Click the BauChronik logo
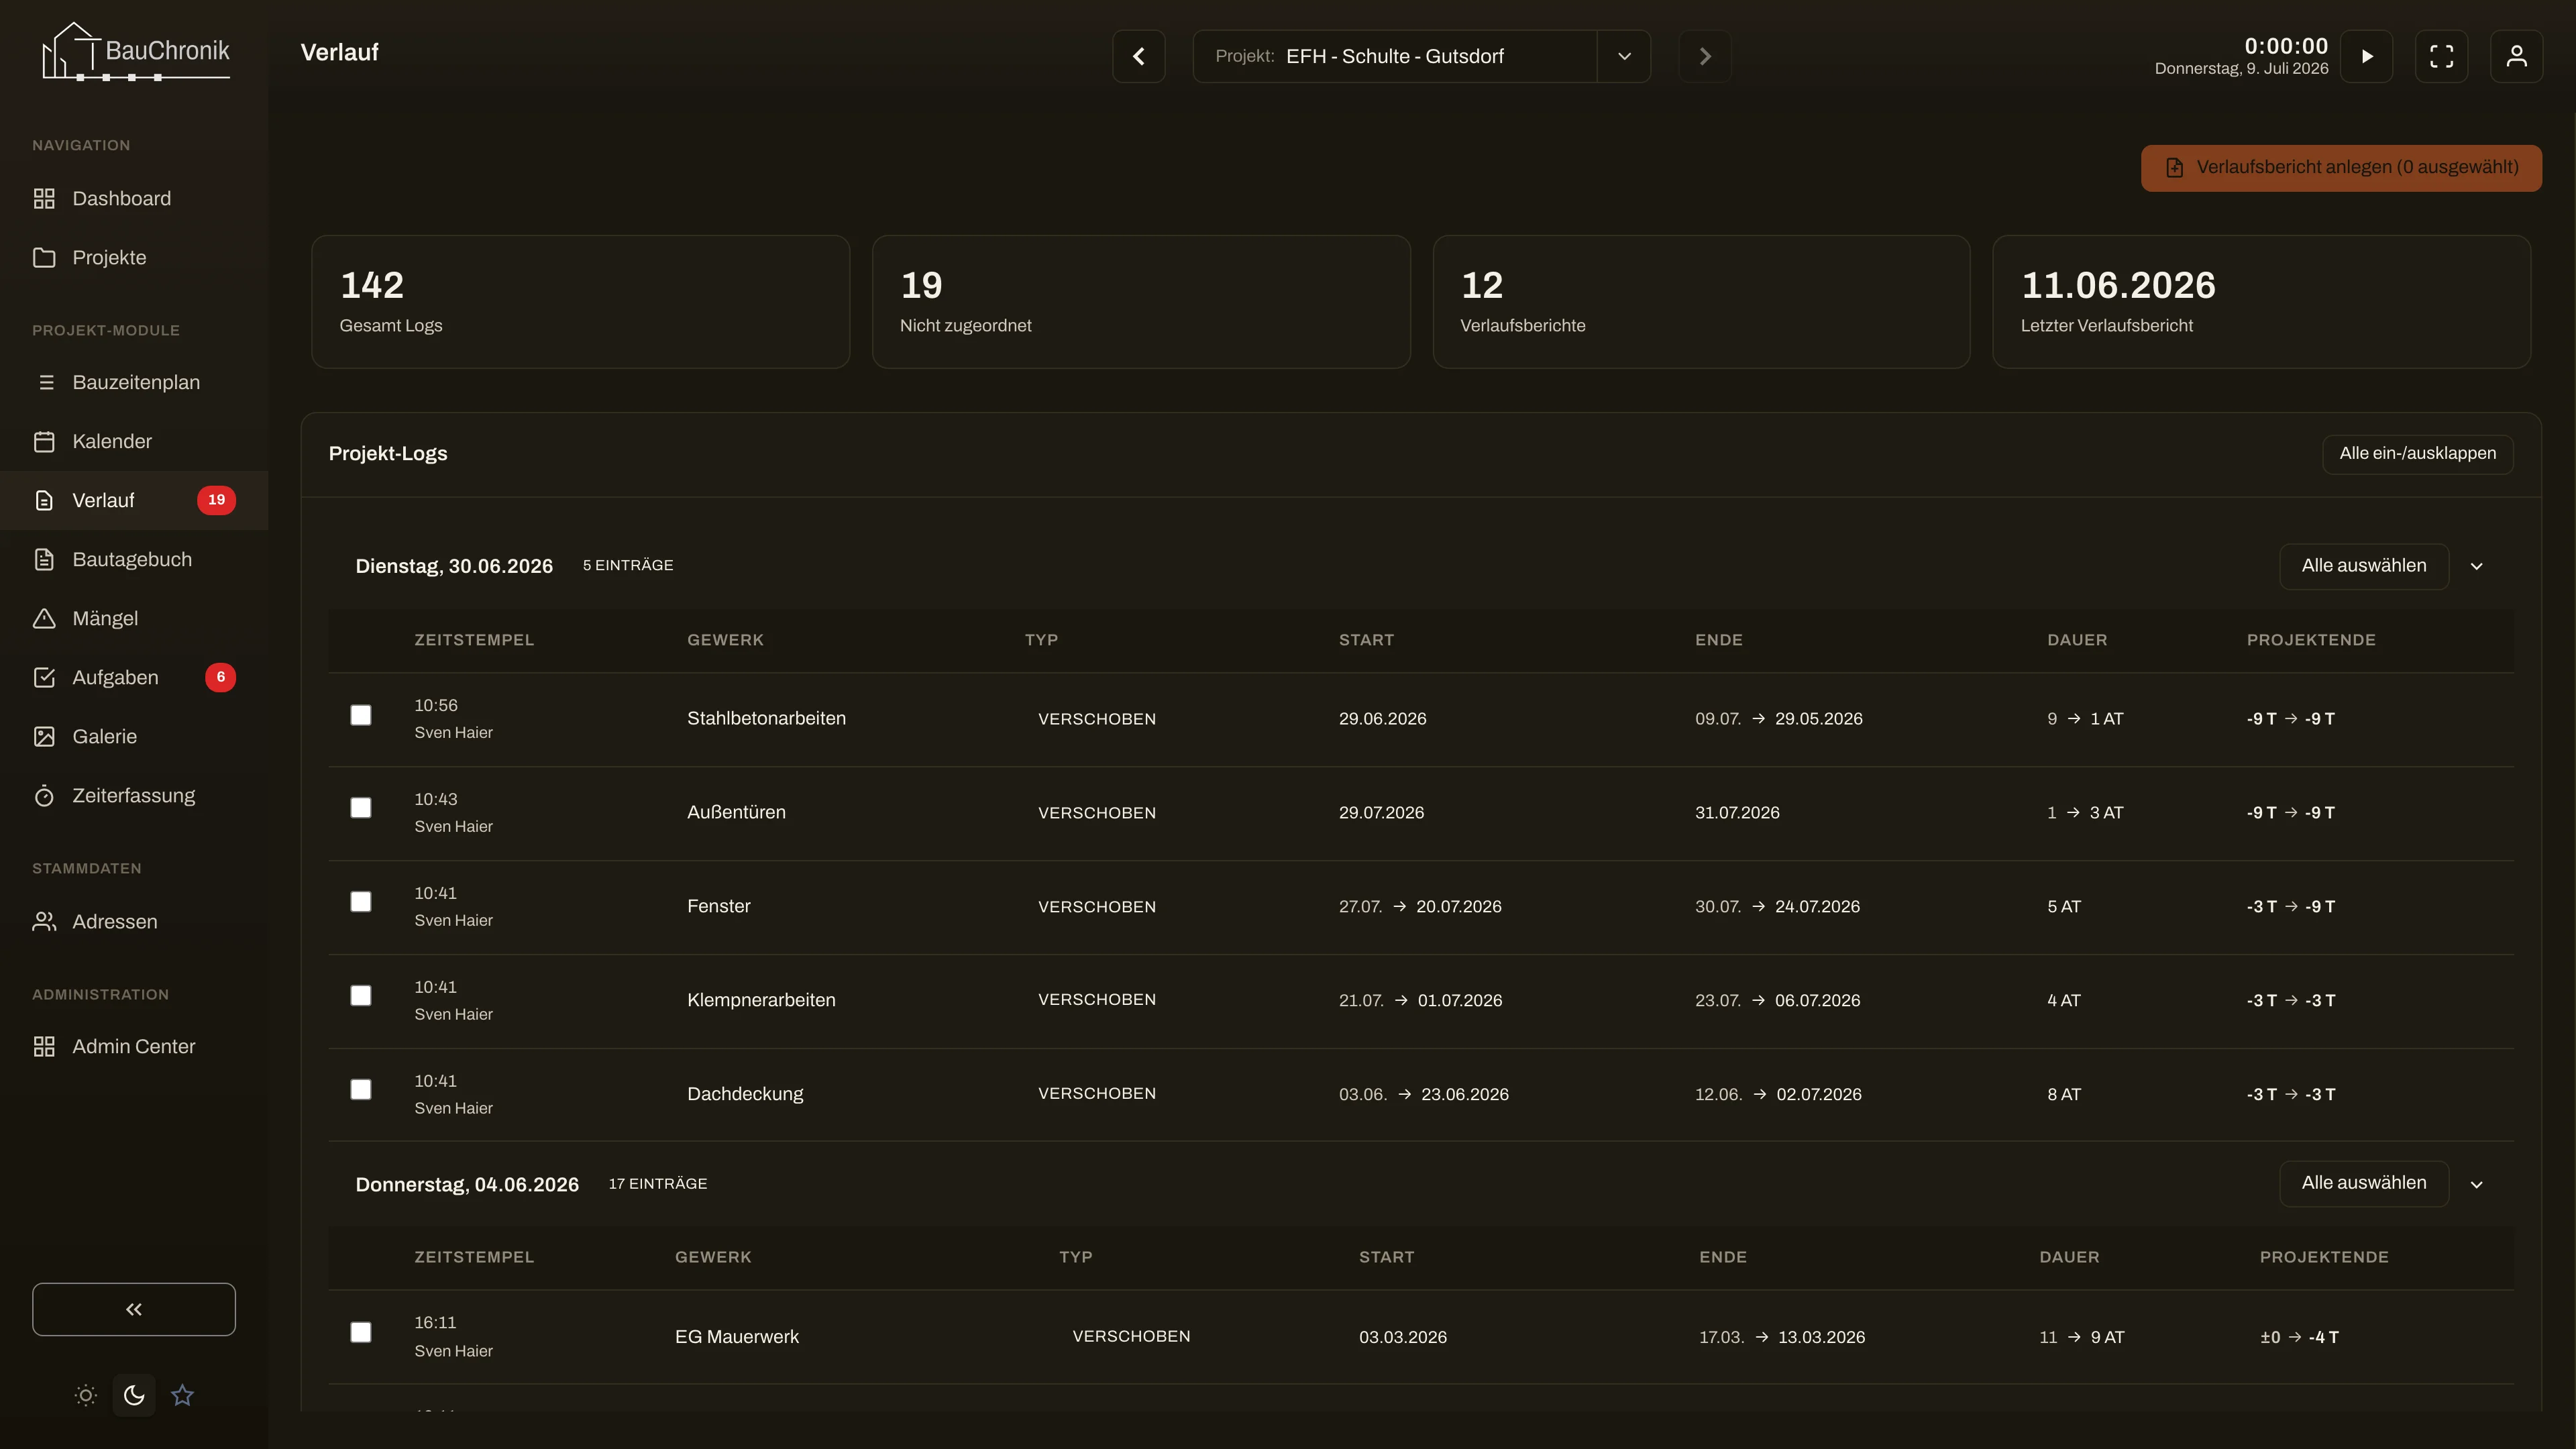The height and width of the screenshot is (1449, 2576). click(135, 52)
